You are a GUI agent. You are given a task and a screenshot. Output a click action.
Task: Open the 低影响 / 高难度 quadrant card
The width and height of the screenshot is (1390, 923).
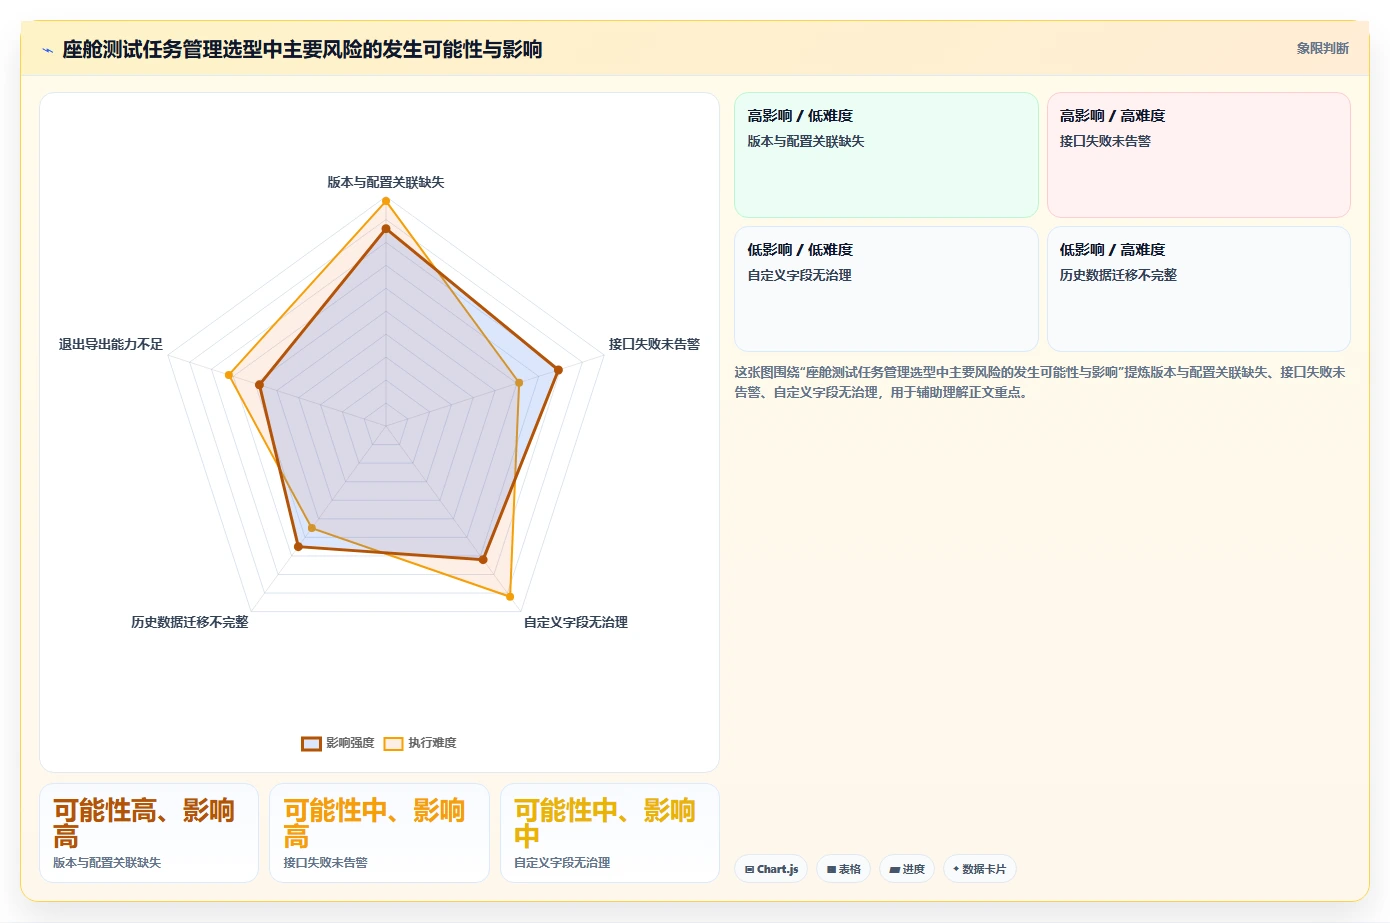(1199, 289)
